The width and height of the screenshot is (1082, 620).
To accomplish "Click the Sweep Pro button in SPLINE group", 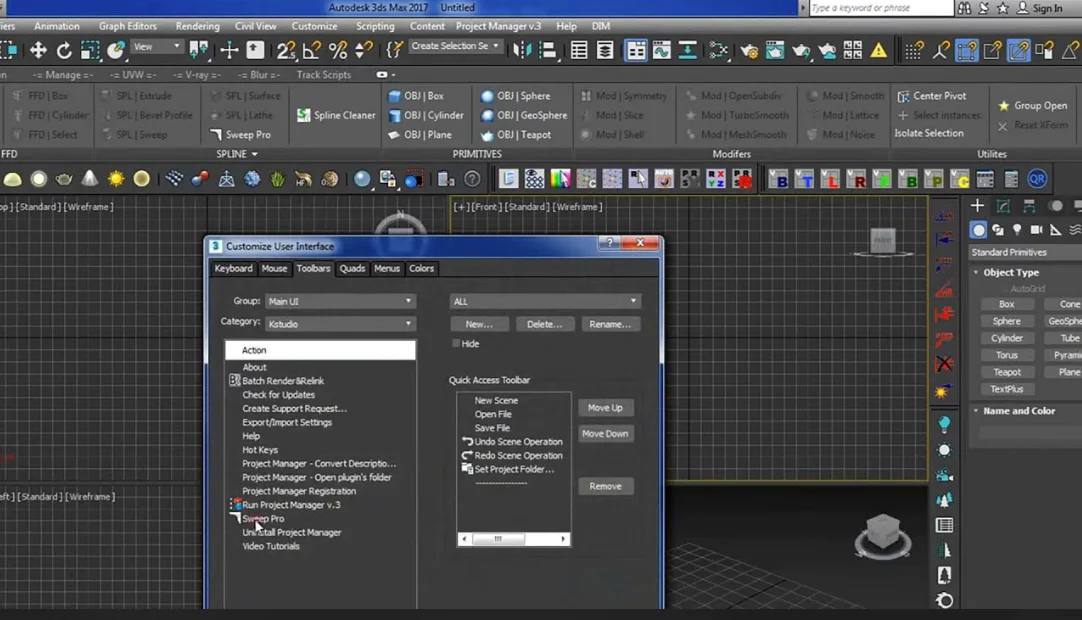I will 241,135.
